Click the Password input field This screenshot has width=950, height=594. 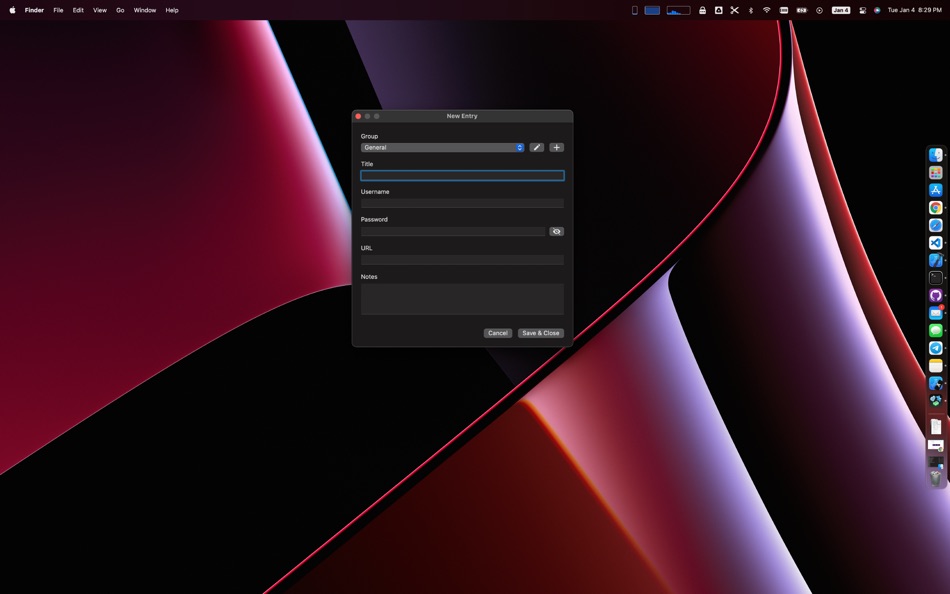pos(453,232)
